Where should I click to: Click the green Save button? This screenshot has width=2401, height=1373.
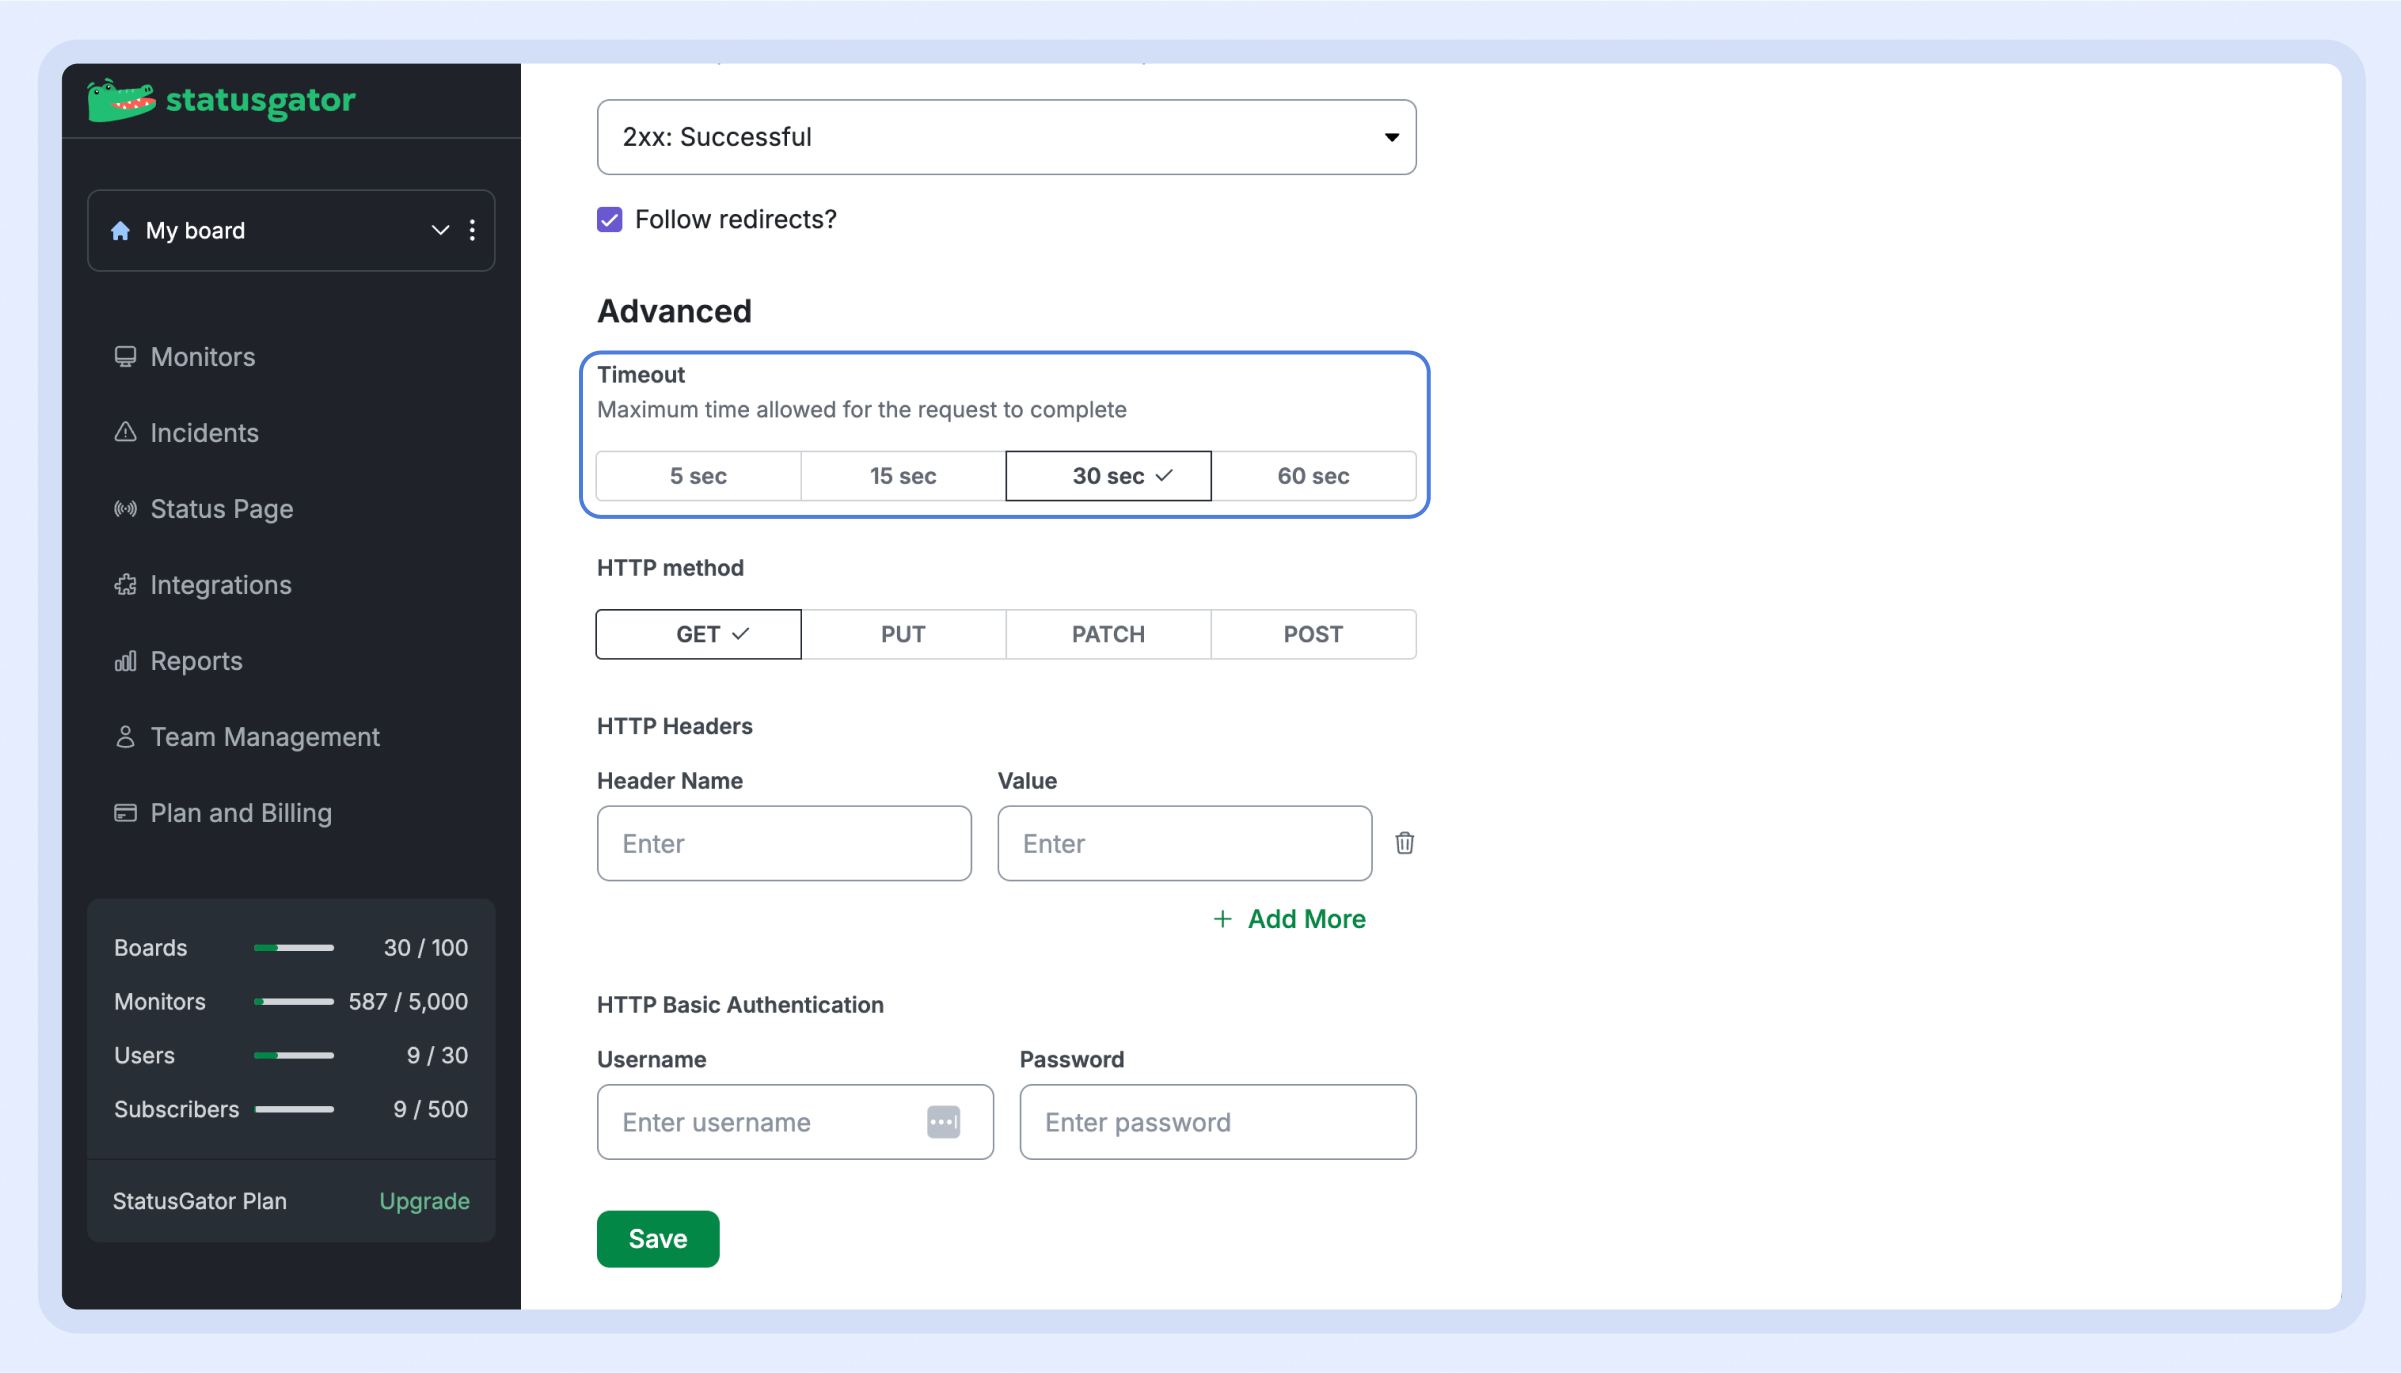657,1239
